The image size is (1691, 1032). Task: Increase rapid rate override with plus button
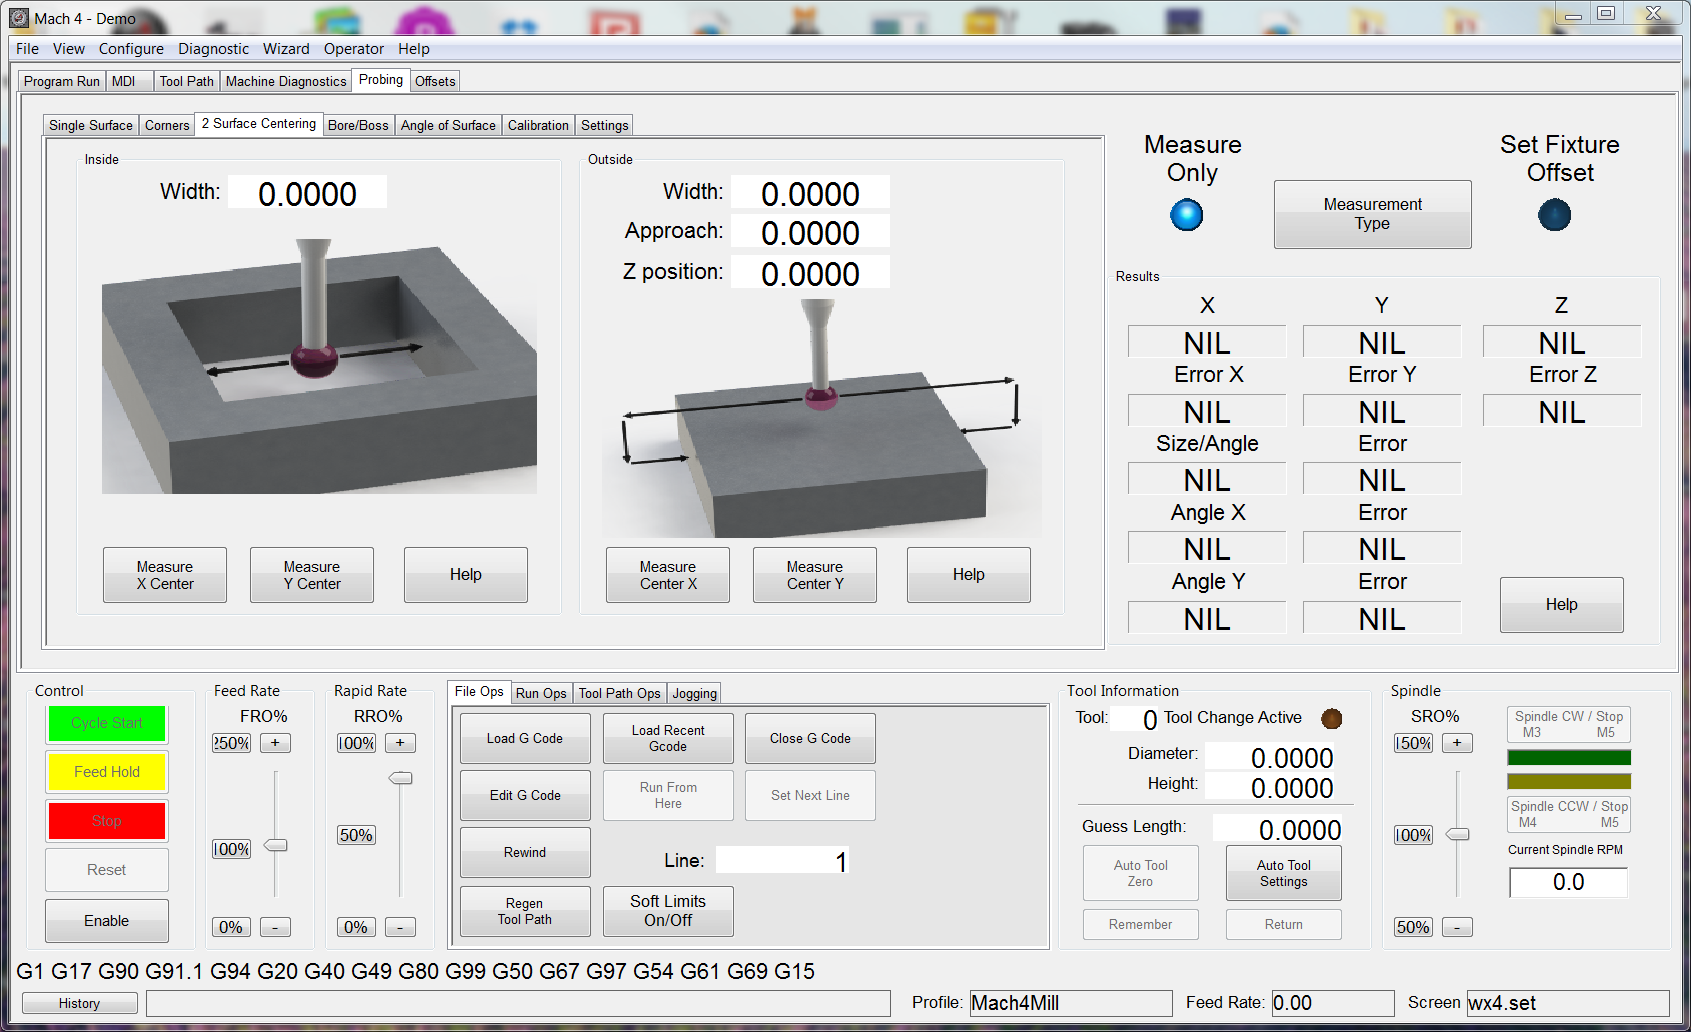400,743
